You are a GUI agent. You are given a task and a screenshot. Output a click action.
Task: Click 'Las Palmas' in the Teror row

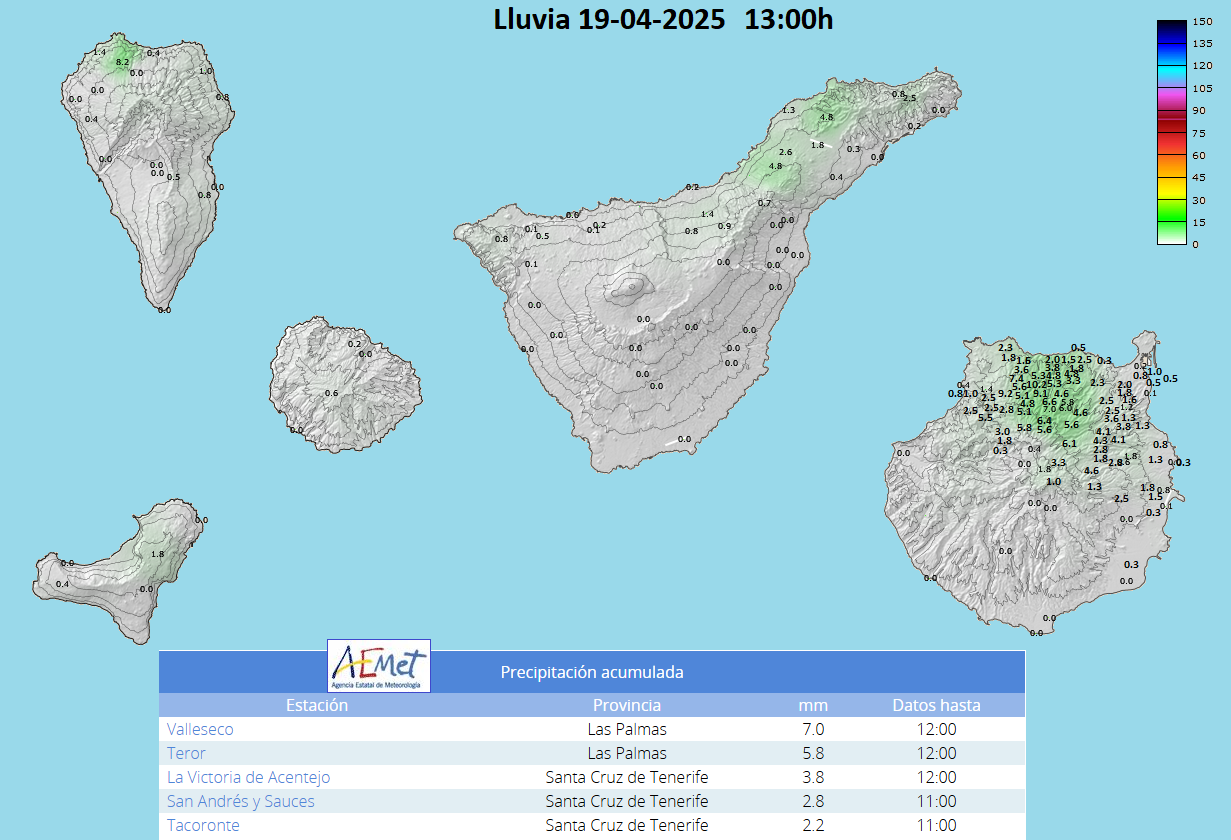point(627,753)
